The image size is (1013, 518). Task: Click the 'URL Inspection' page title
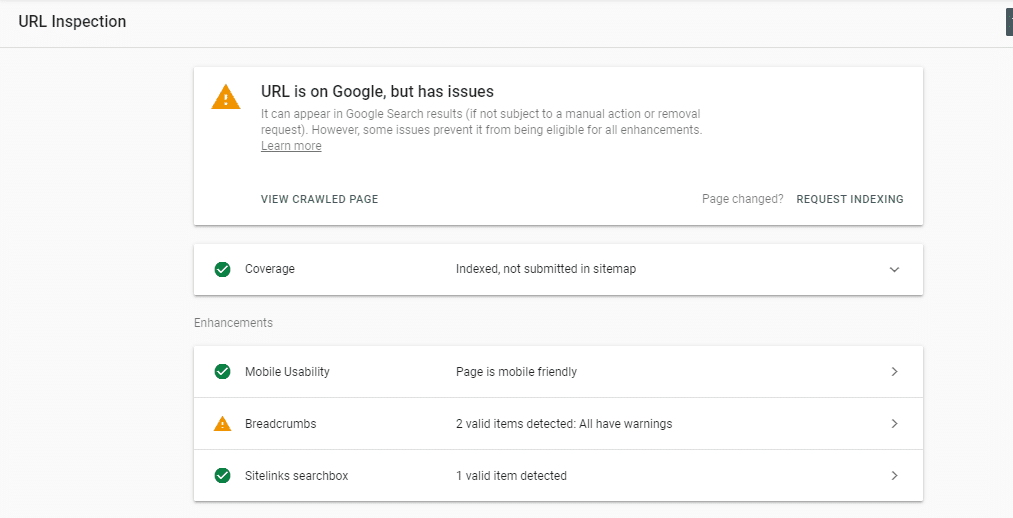pyautogui.click(x=72, y=22)
